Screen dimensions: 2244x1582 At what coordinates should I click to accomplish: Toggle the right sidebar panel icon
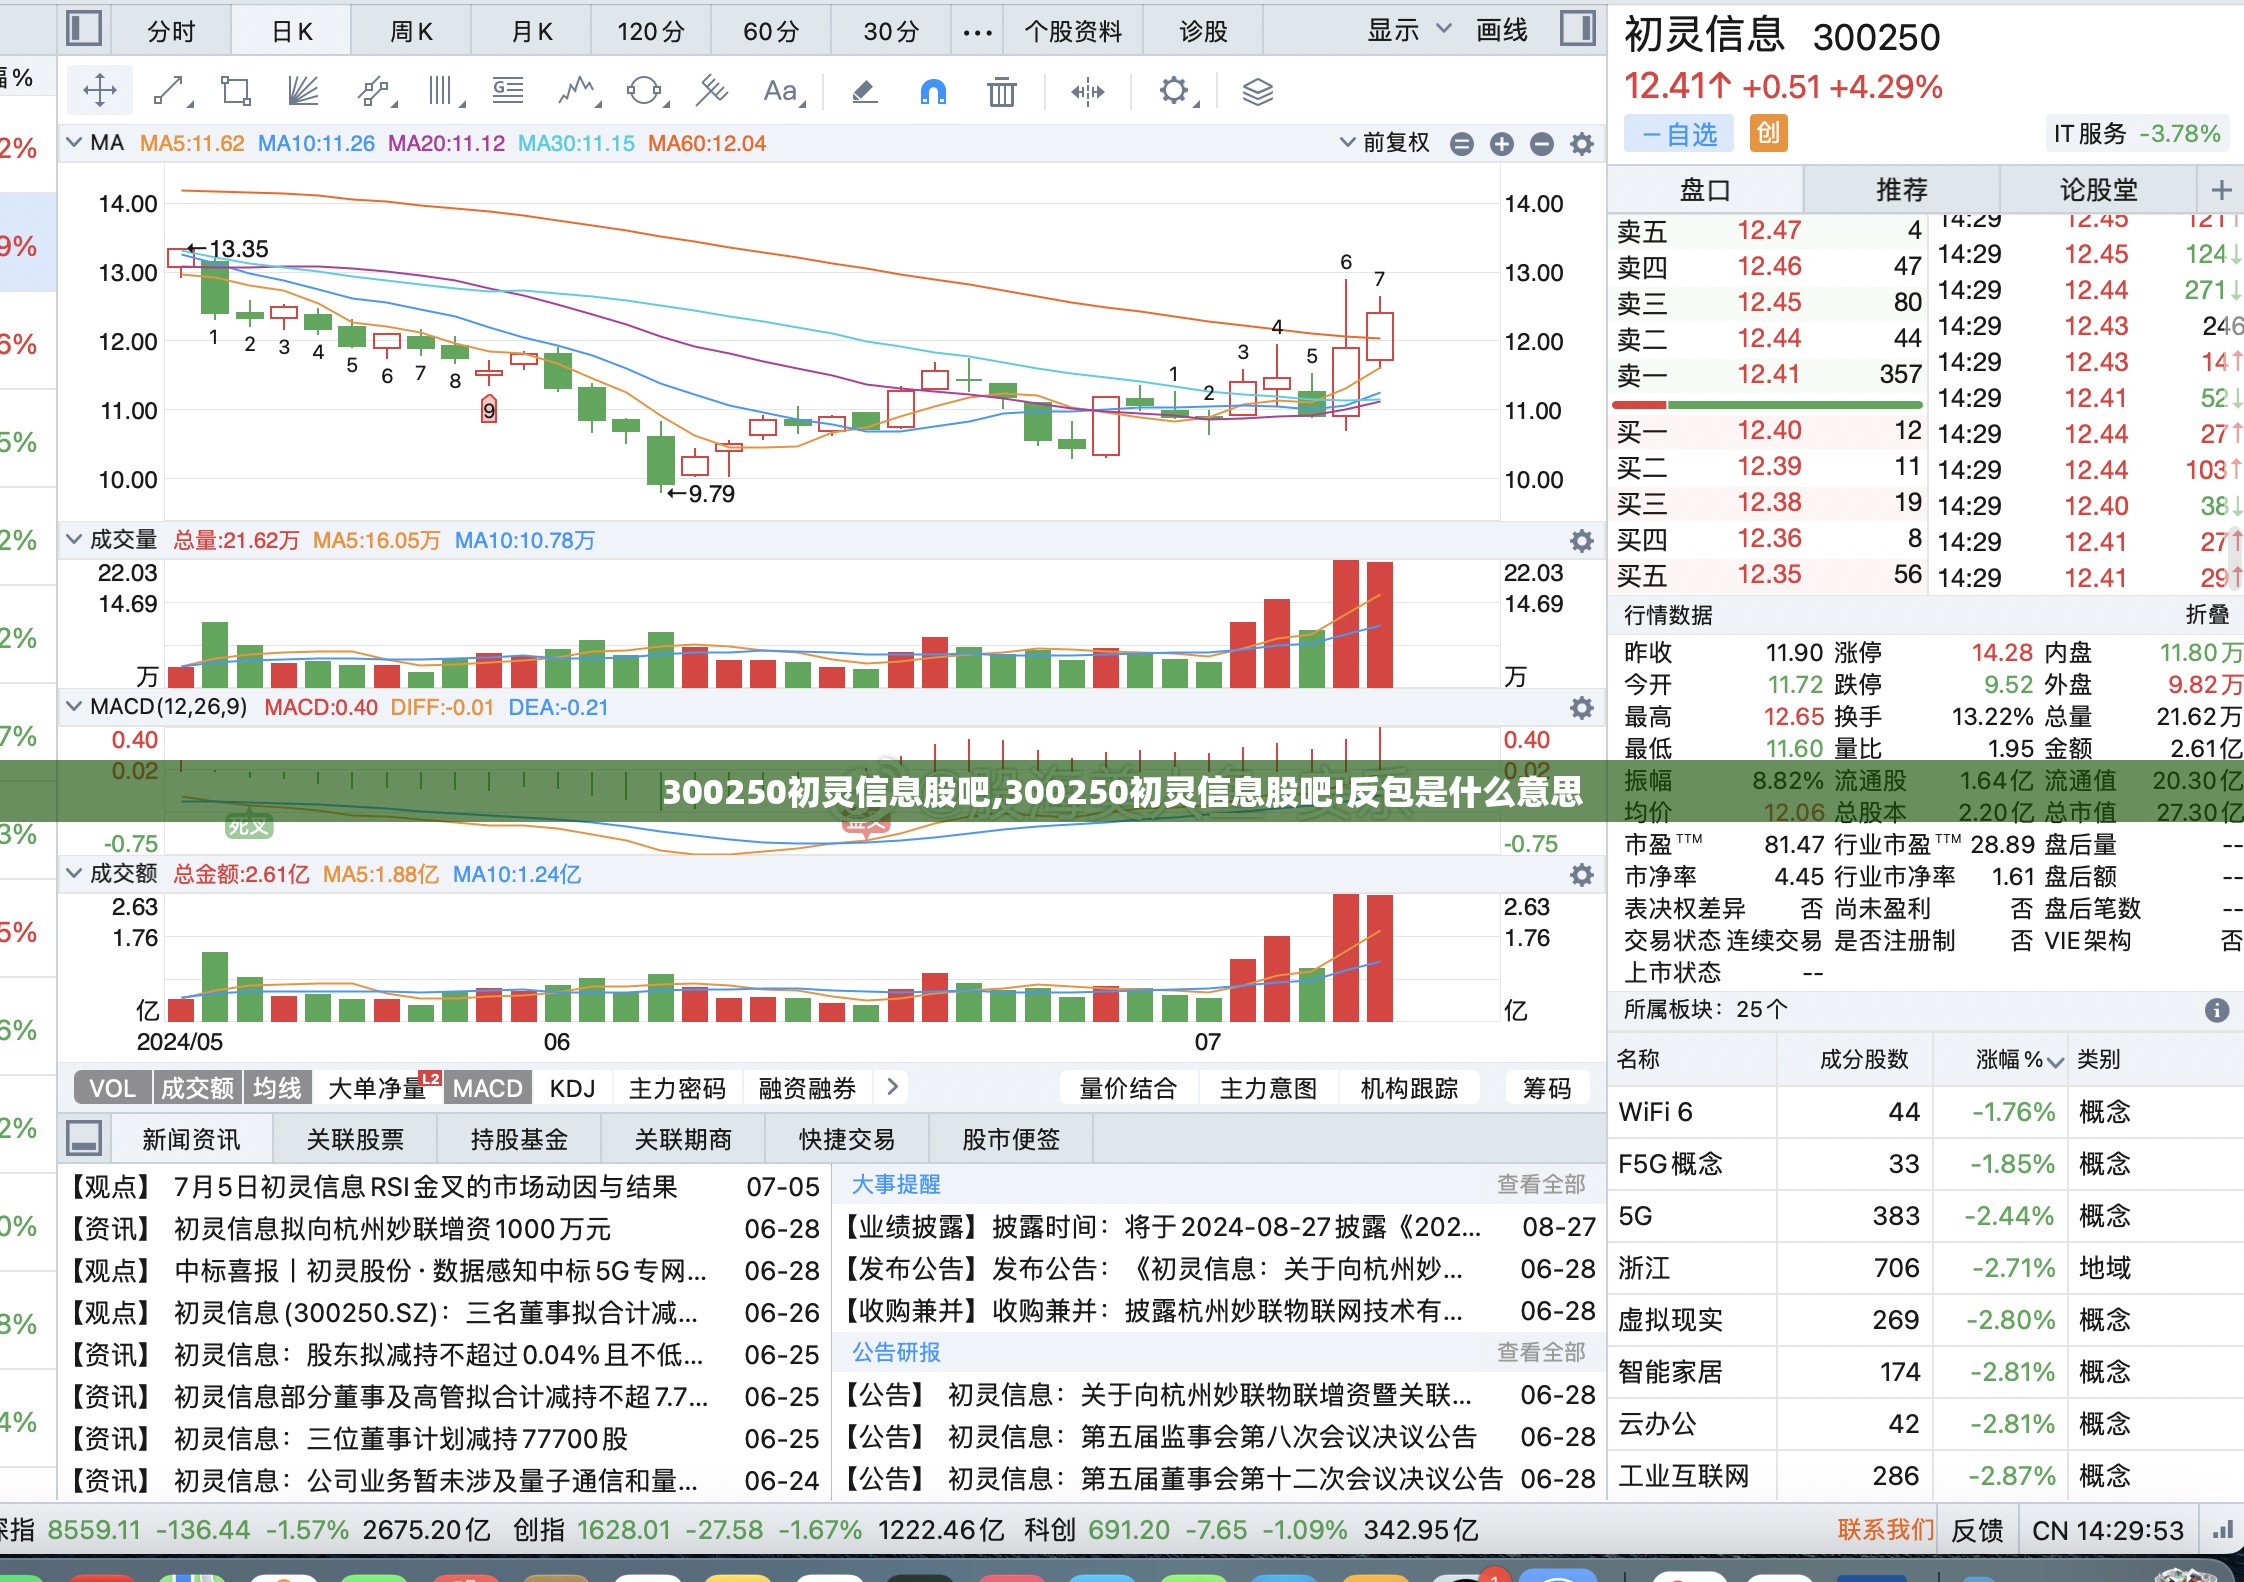click(x=1577, y=28)
